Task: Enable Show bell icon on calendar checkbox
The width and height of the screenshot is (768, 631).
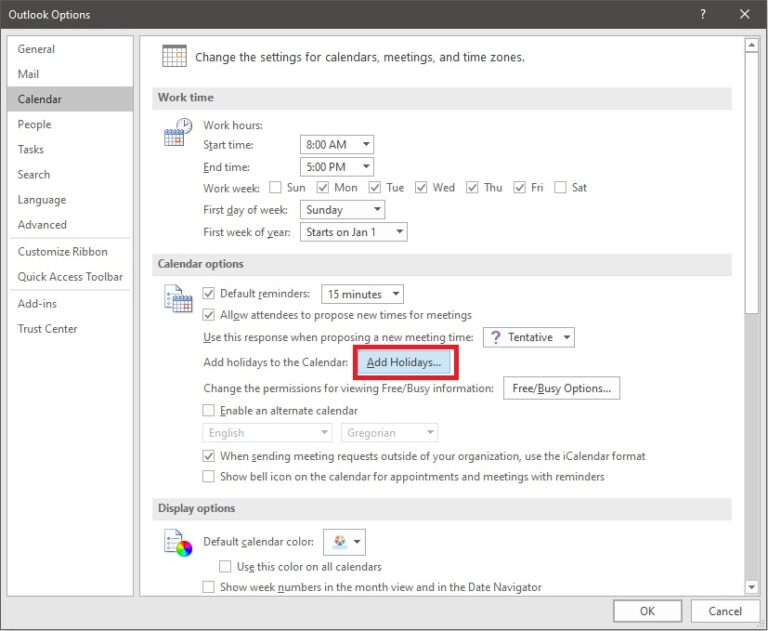Action: pyautogui.click(x=209, y=477)
